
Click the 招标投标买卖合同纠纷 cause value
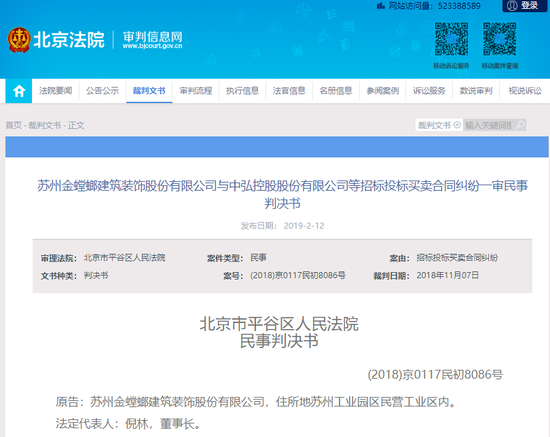[x=457, y=258]
